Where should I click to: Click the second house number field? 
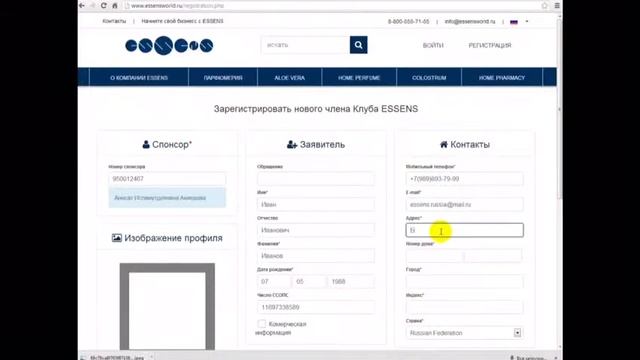coord(494,256)
